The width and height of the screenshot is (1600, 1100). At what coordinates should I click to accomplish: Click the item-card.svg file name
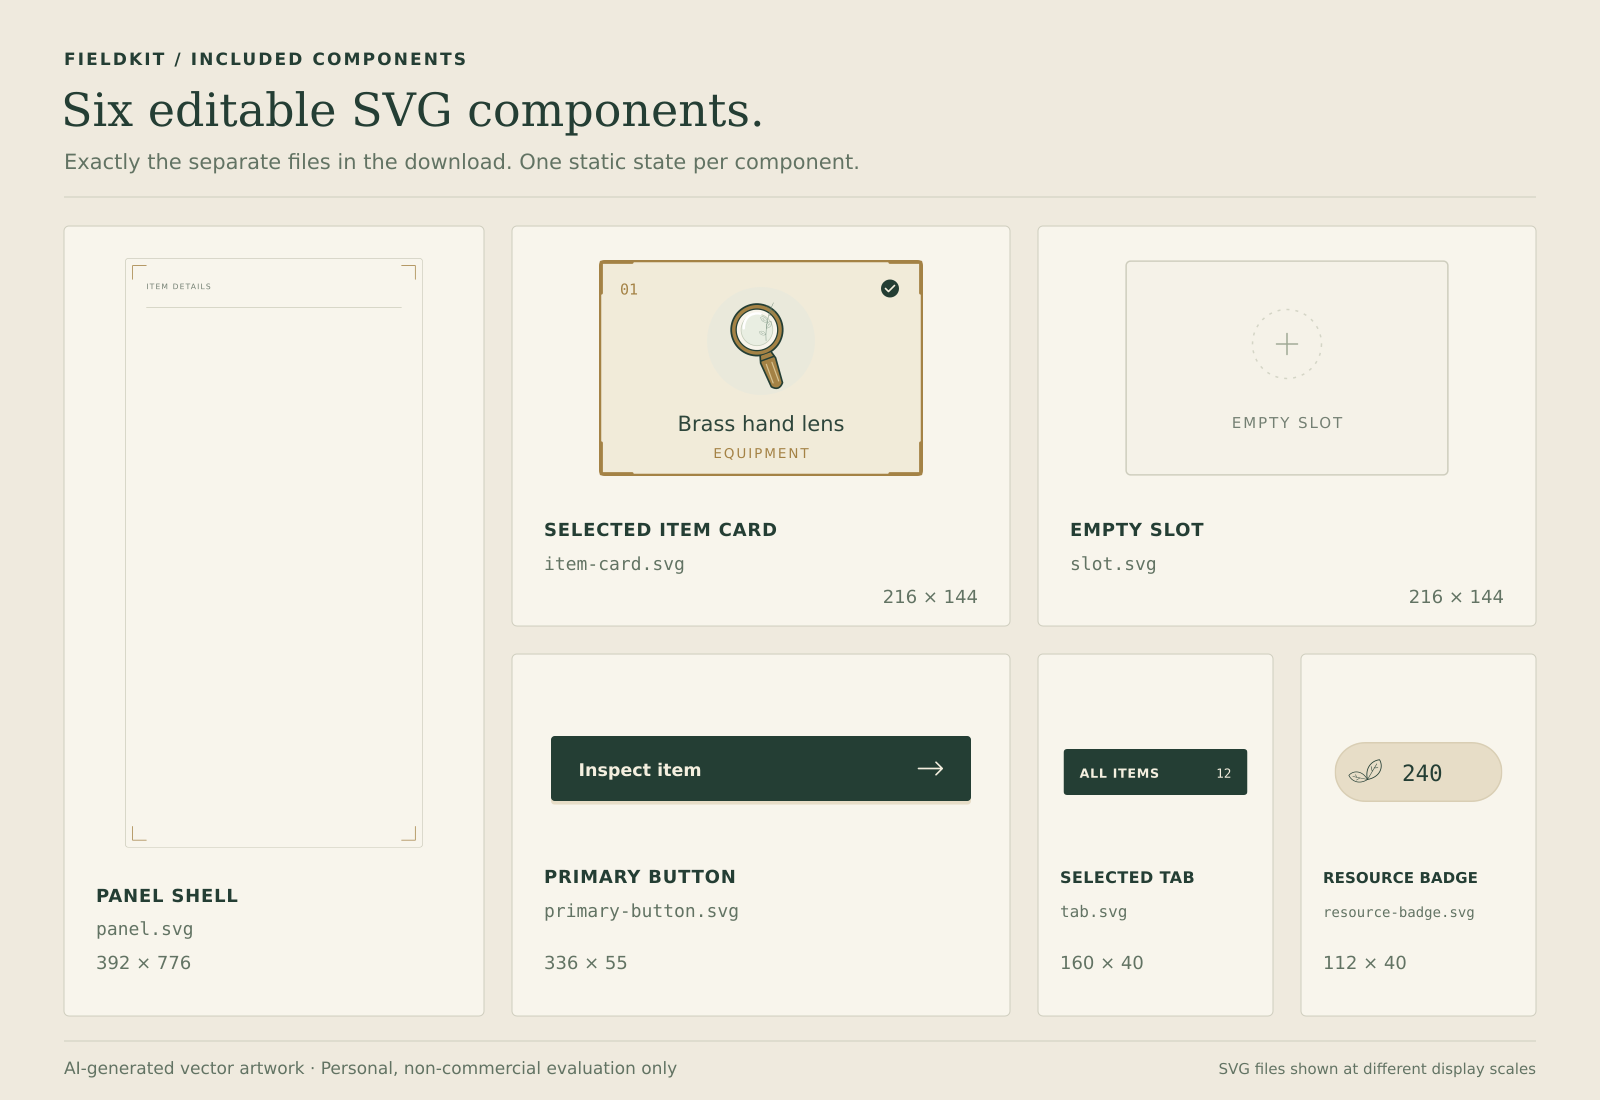(x=614, y=564)
